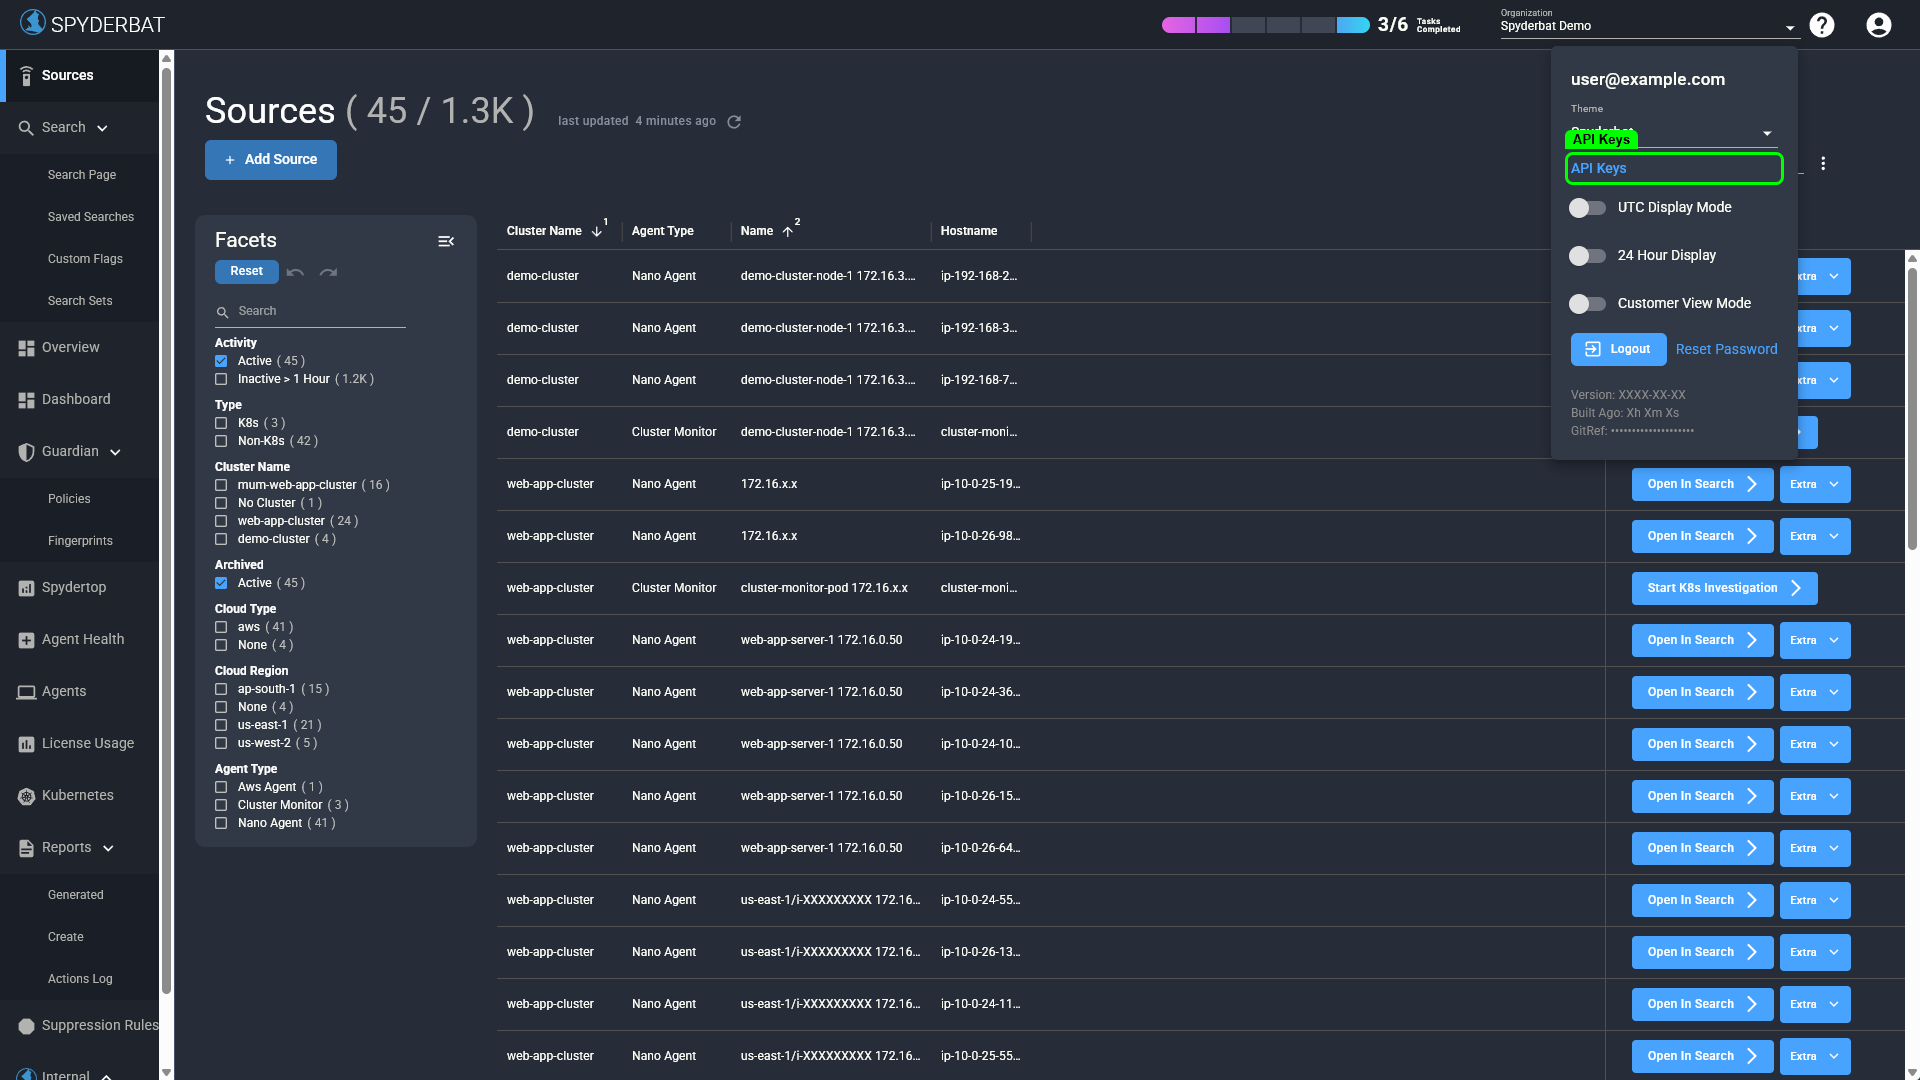This screenshot has width=1920, height=1080.
Task: Click the Add Source button
Action: 270,159
